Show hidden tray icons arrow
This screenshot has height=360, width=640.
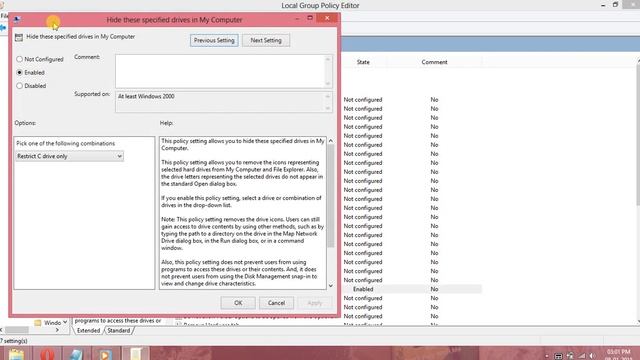(547, 356)
